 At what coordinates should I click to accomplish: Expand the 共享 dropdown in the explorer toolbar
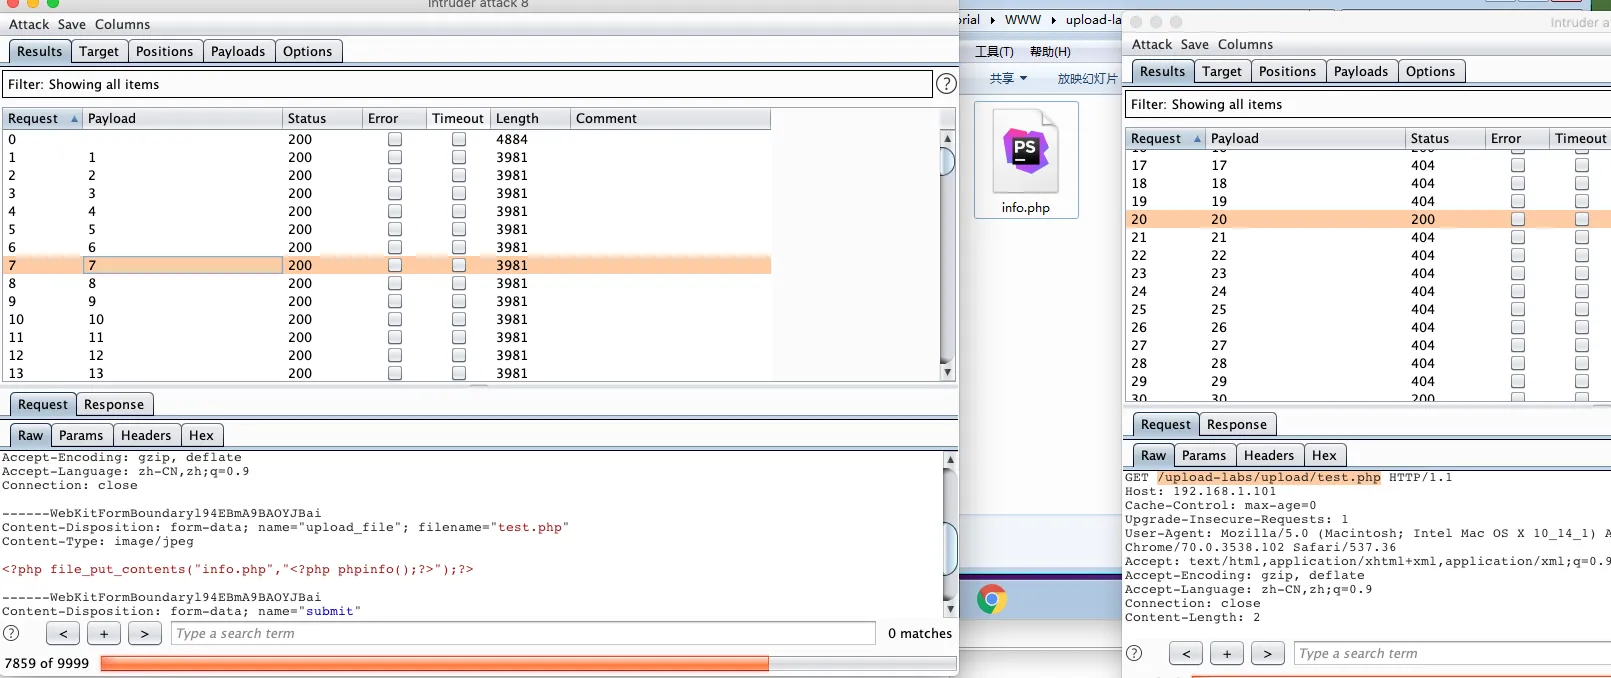tap(1008, 78)
